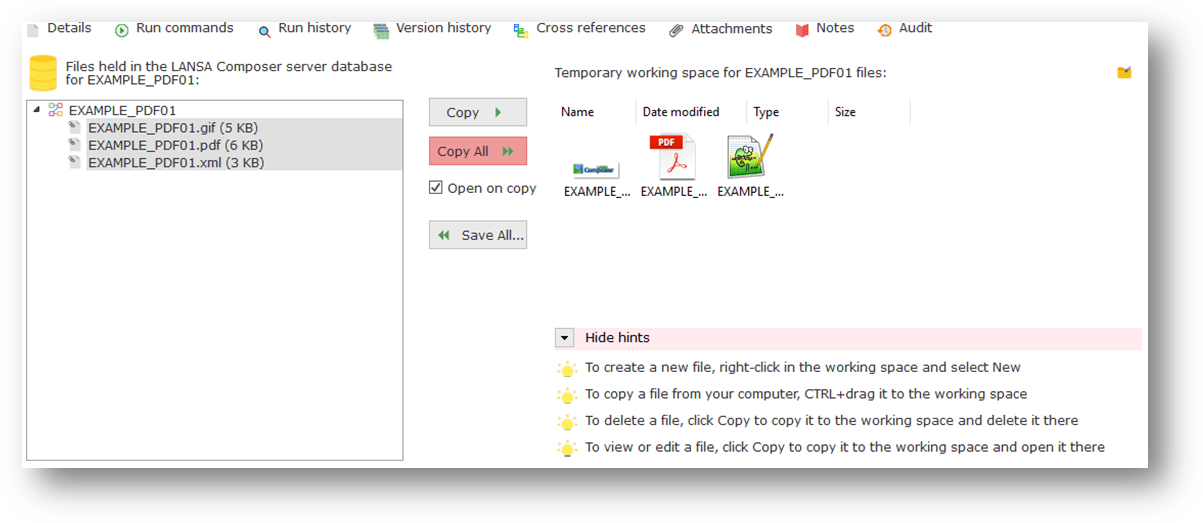
Task: Click the Run history magnifier icon
Action: click(x=265, y=31)
